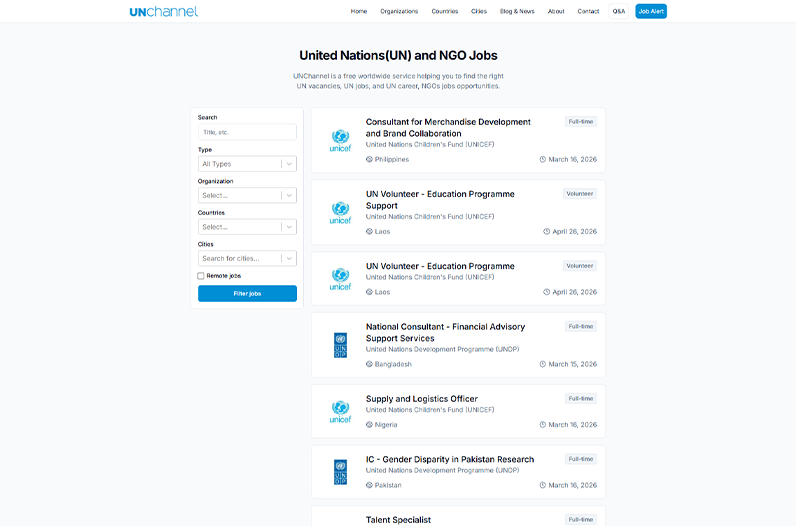This screenshot has height=526, width=796.
Task: Click the Q&A button
Action: (x=619, y=11)
